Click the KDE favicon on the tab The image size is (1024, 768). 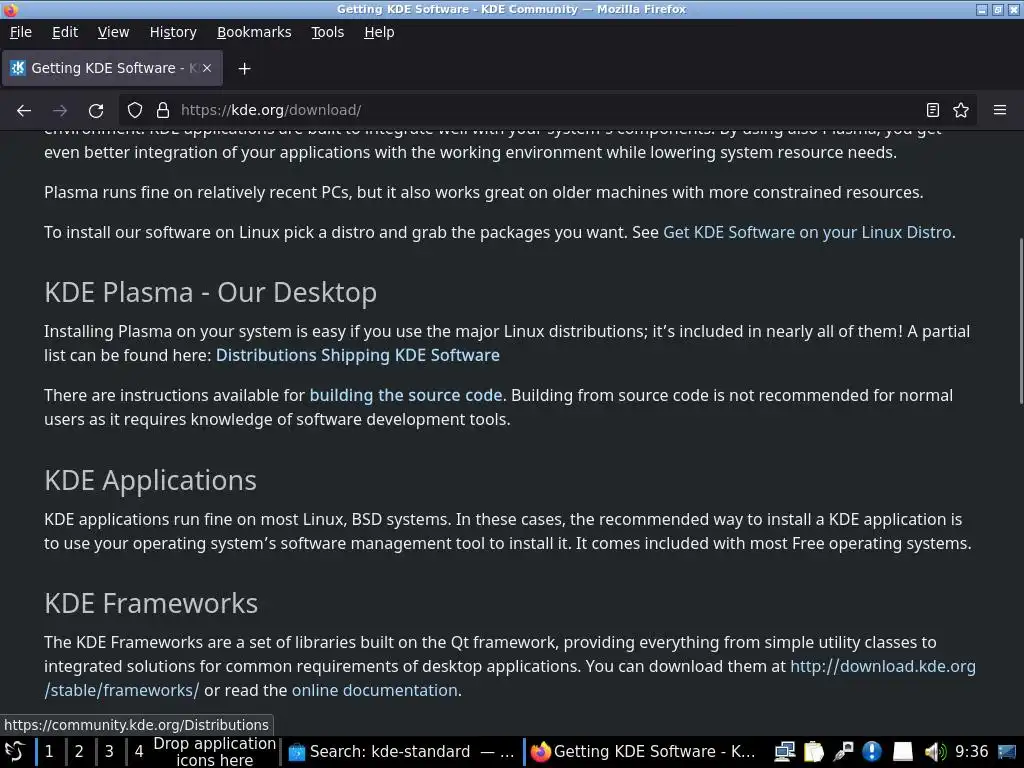click(x=18, y=68)
